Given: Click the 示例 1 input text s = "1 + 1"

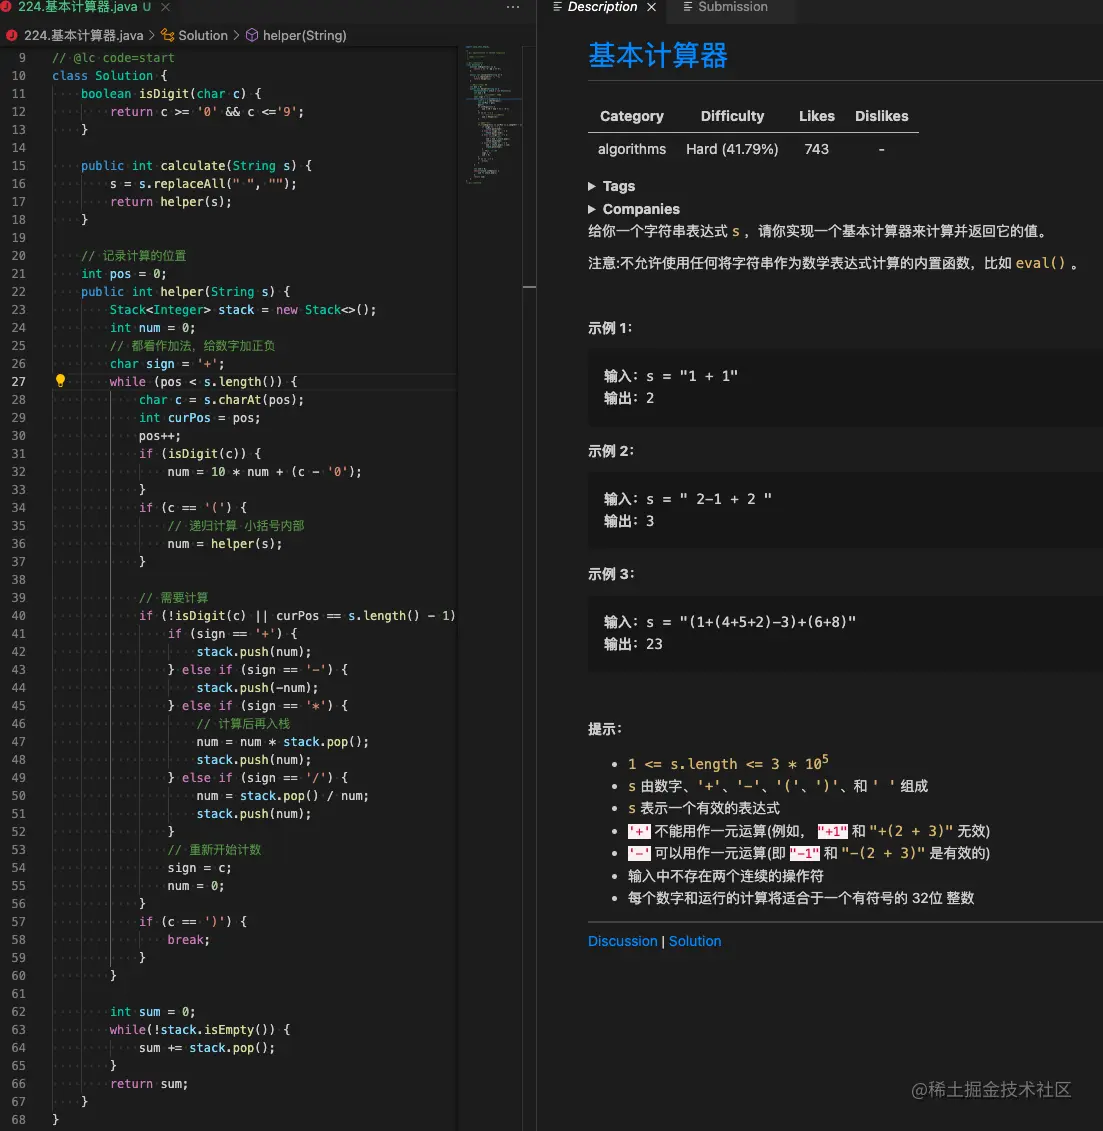Looking at the screenshot, I should pyautogui.click(x=692, y=376).
